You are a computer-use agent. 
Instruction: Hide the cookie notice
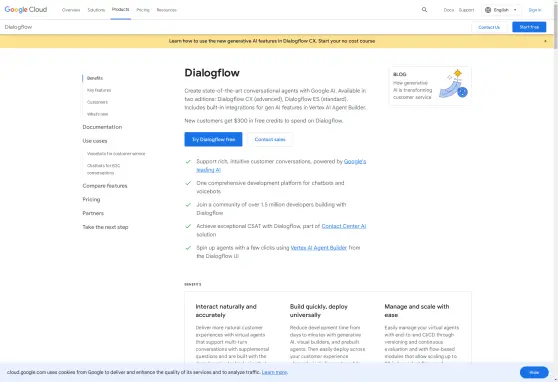tap(534, 372)
